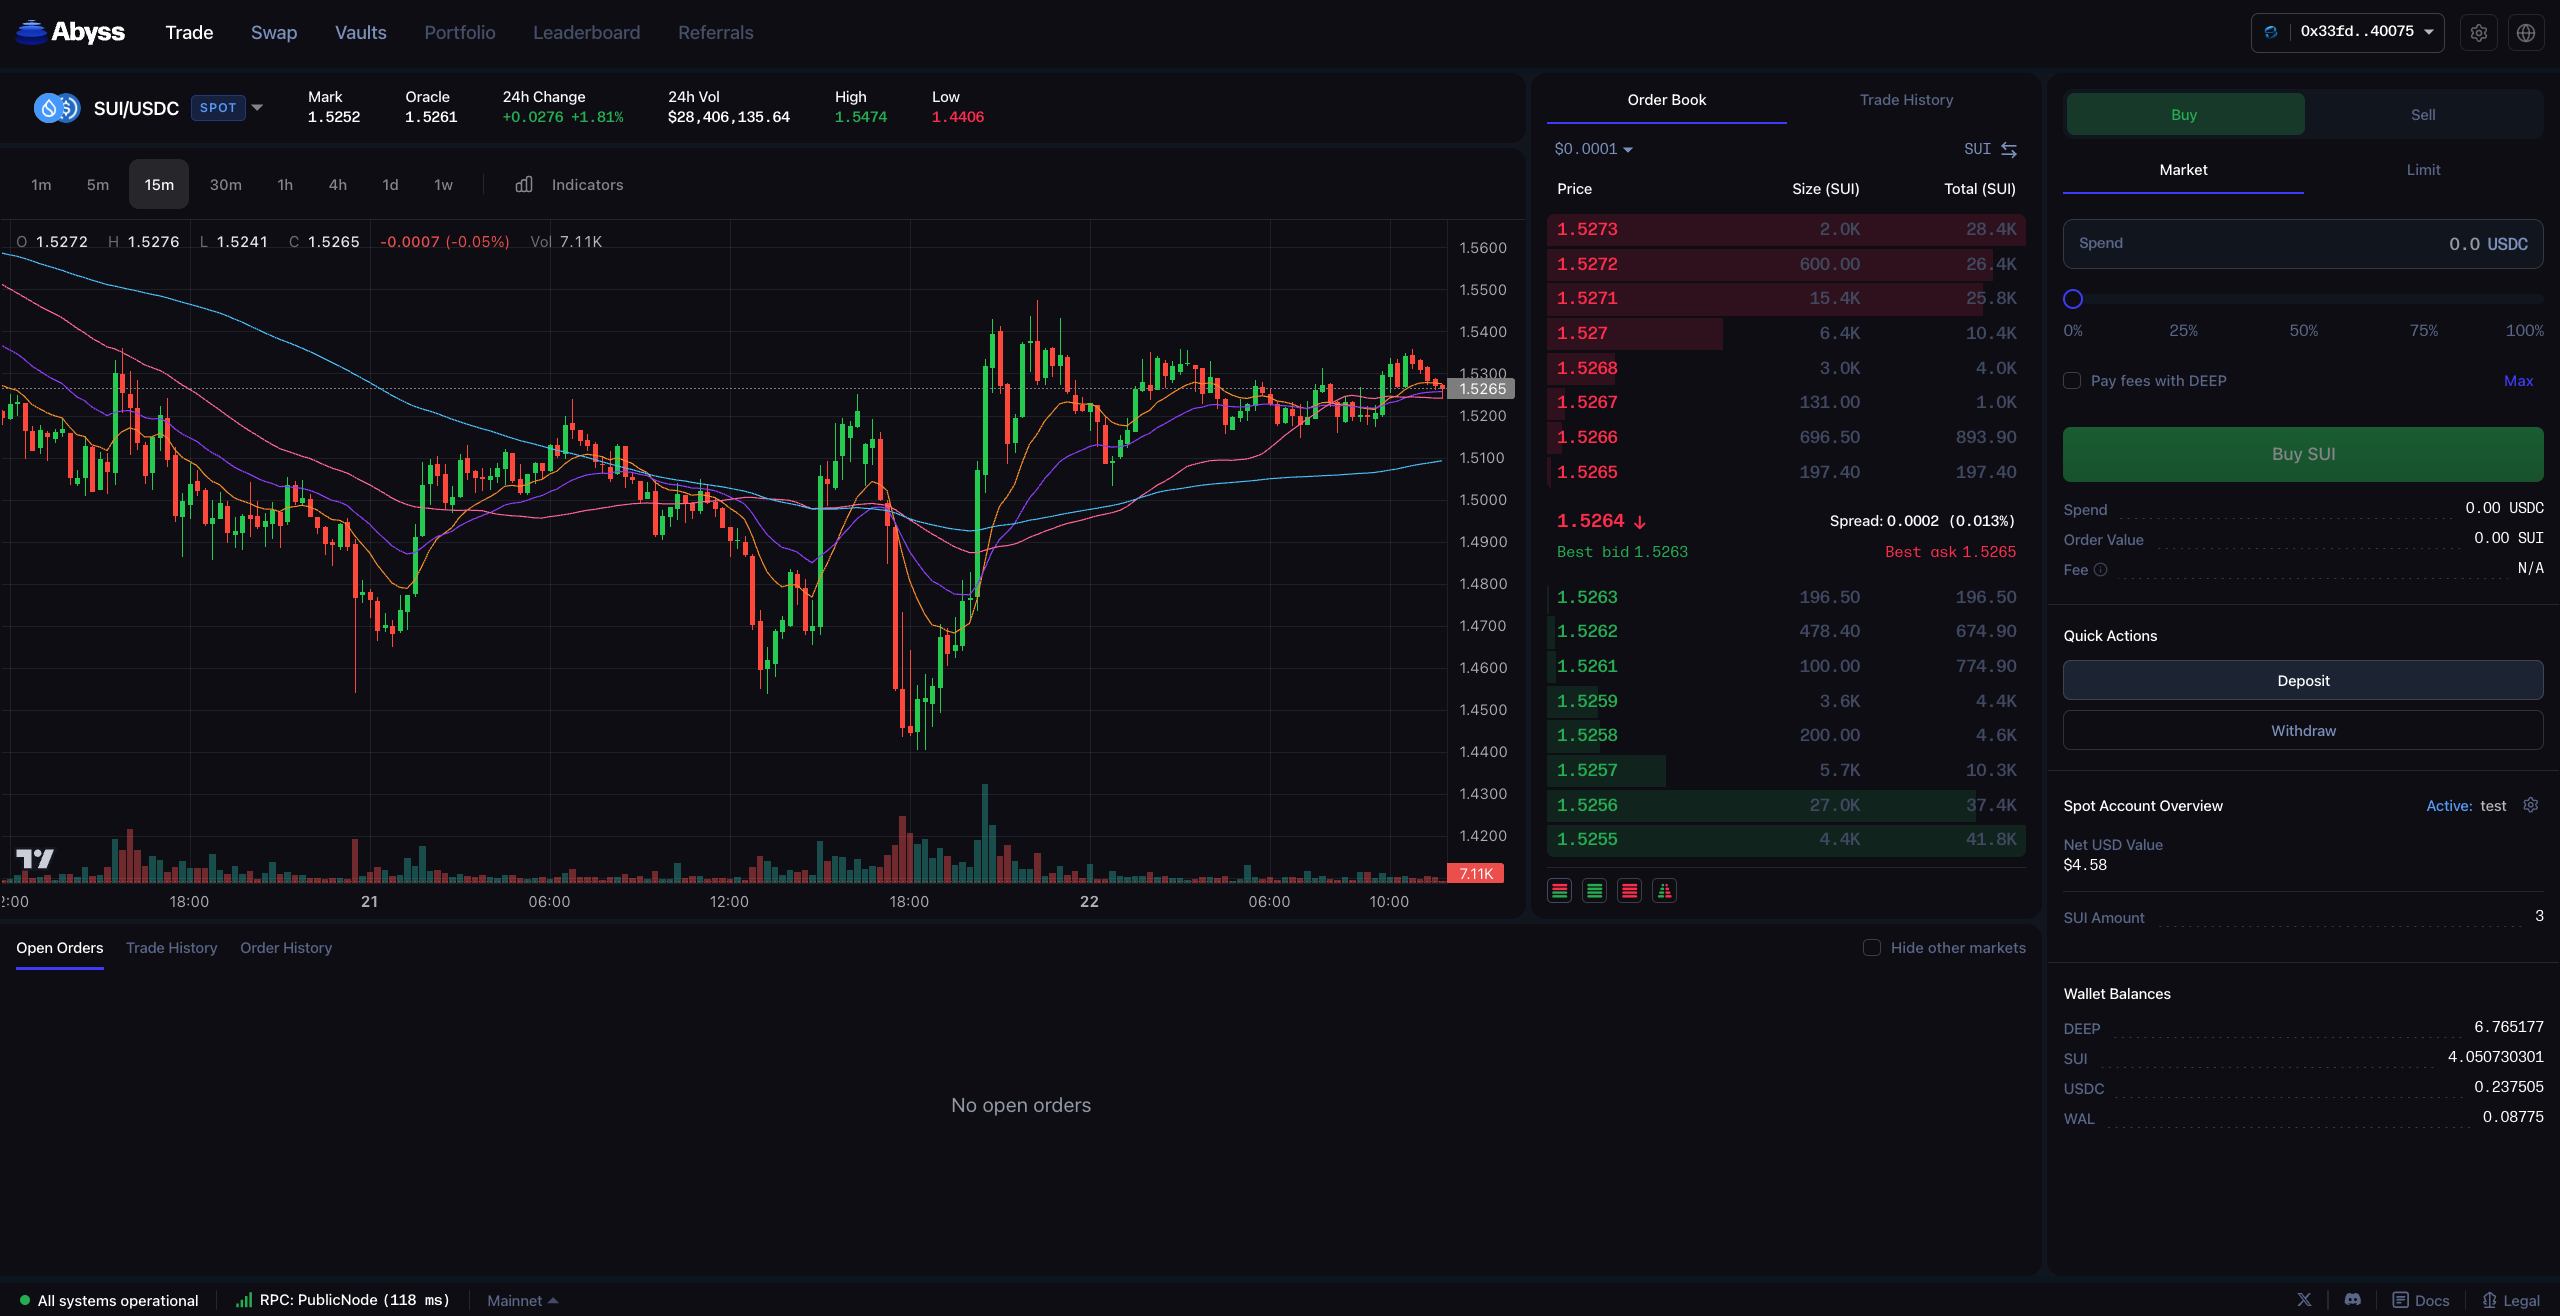
Task: Check Hide other markets
Action: click(1872, 947)
